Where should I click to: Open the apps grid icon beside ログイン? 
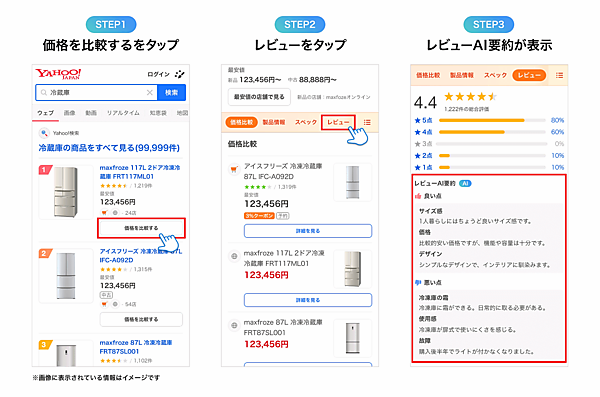coord(179,74)
